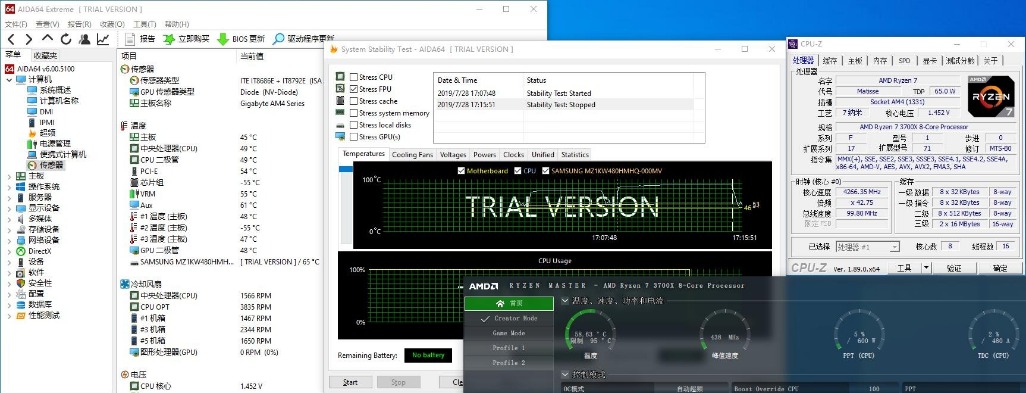
Task: Uncheck the Stress FPU checkbox
Action: [x=353, y=89]
